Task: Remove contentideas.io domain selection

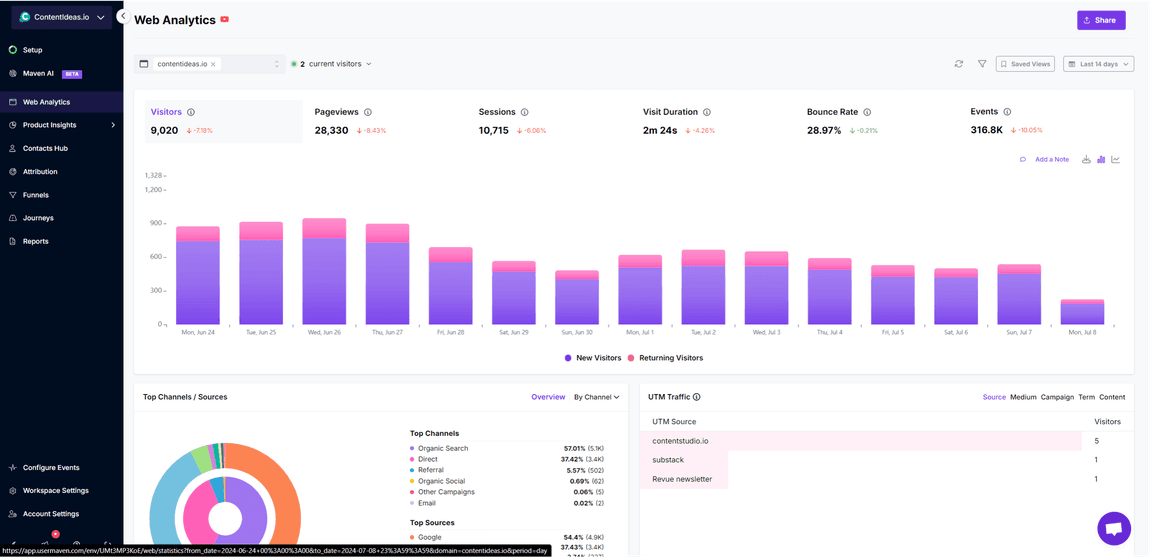Action: (213, 64)
